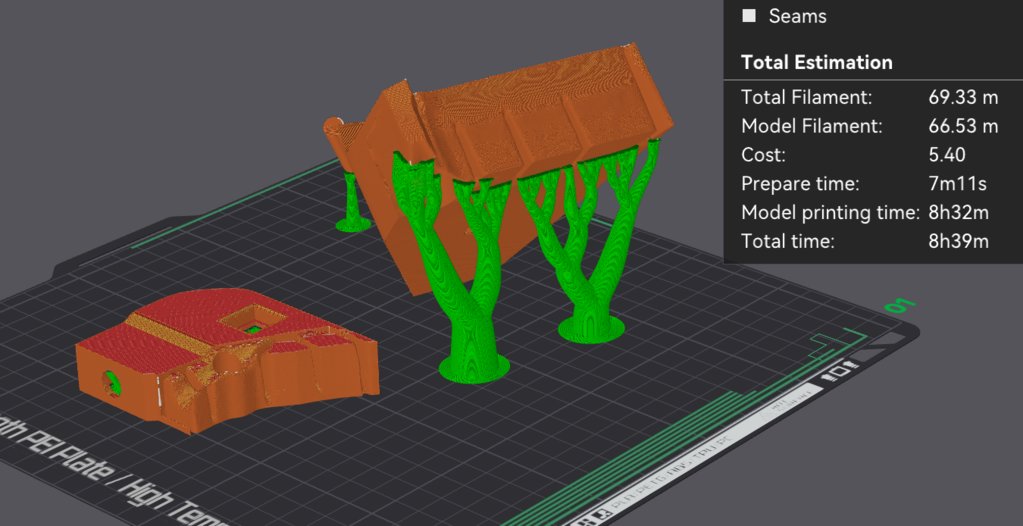
Task: Select the Total Filament value 69.33 m
Action: [963, 98]
